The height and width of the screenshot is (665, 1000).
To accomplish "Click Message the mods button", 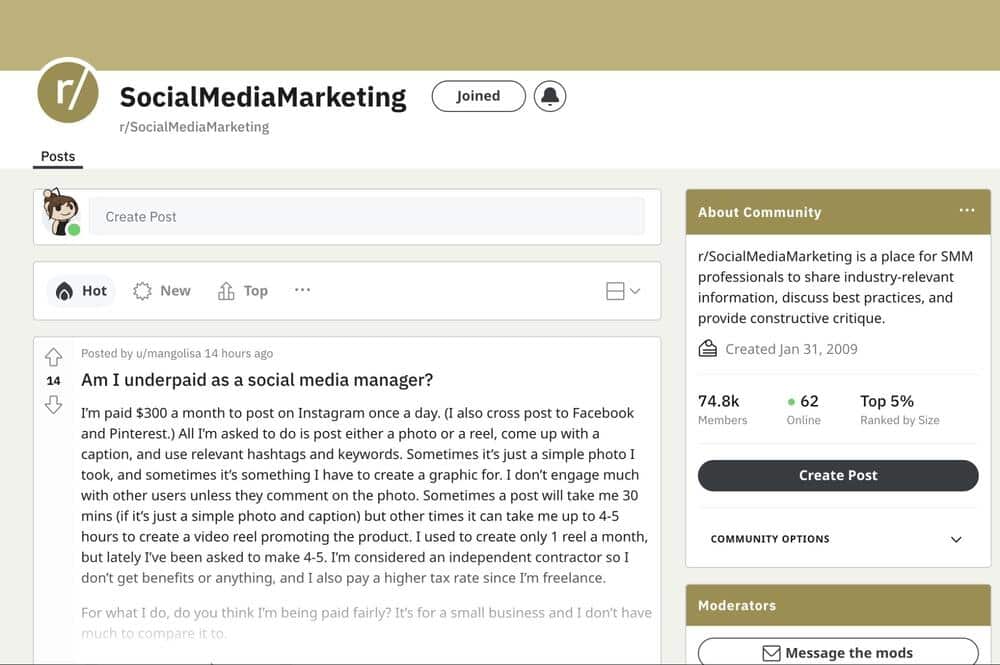I will (837, 653).
